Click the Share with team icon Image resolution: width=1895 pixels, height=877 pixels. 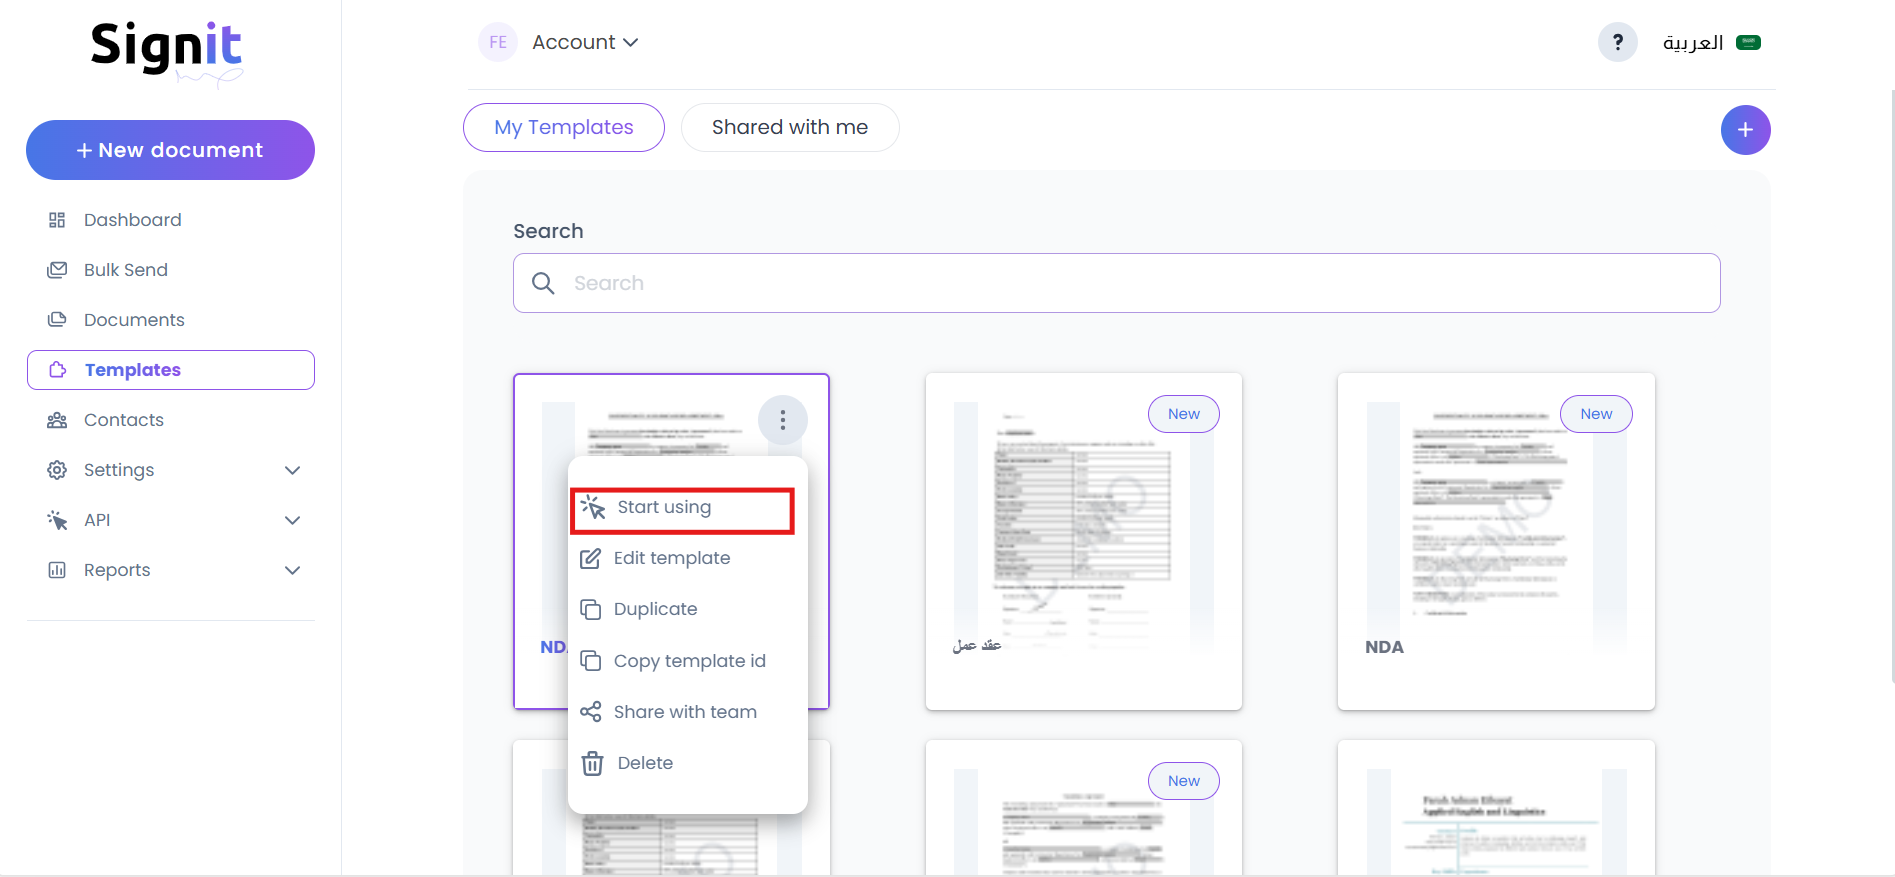[x=591, y=712]
